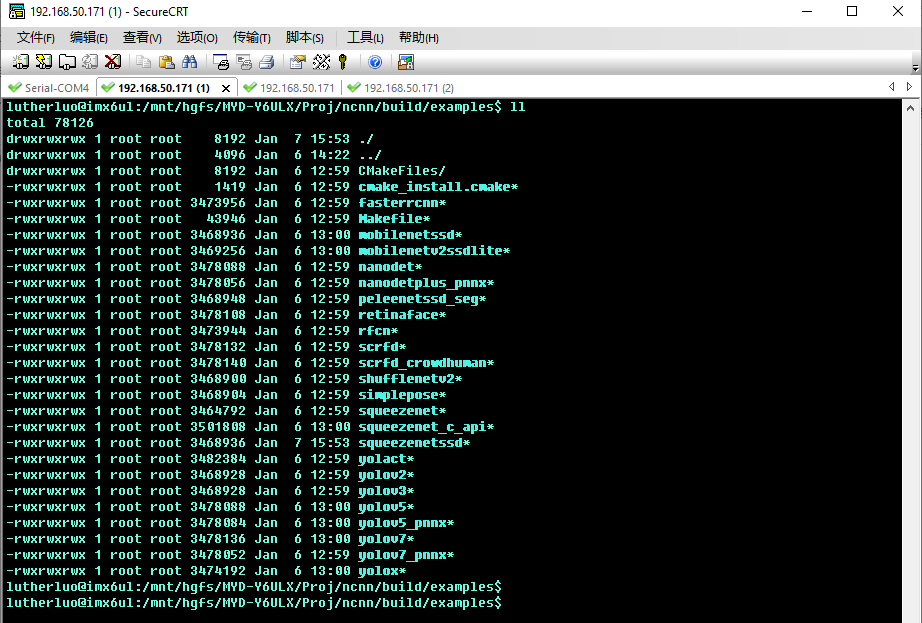Open Help via the blue question icon
Viewport: 922px width, 623px height.
[375, 62]
